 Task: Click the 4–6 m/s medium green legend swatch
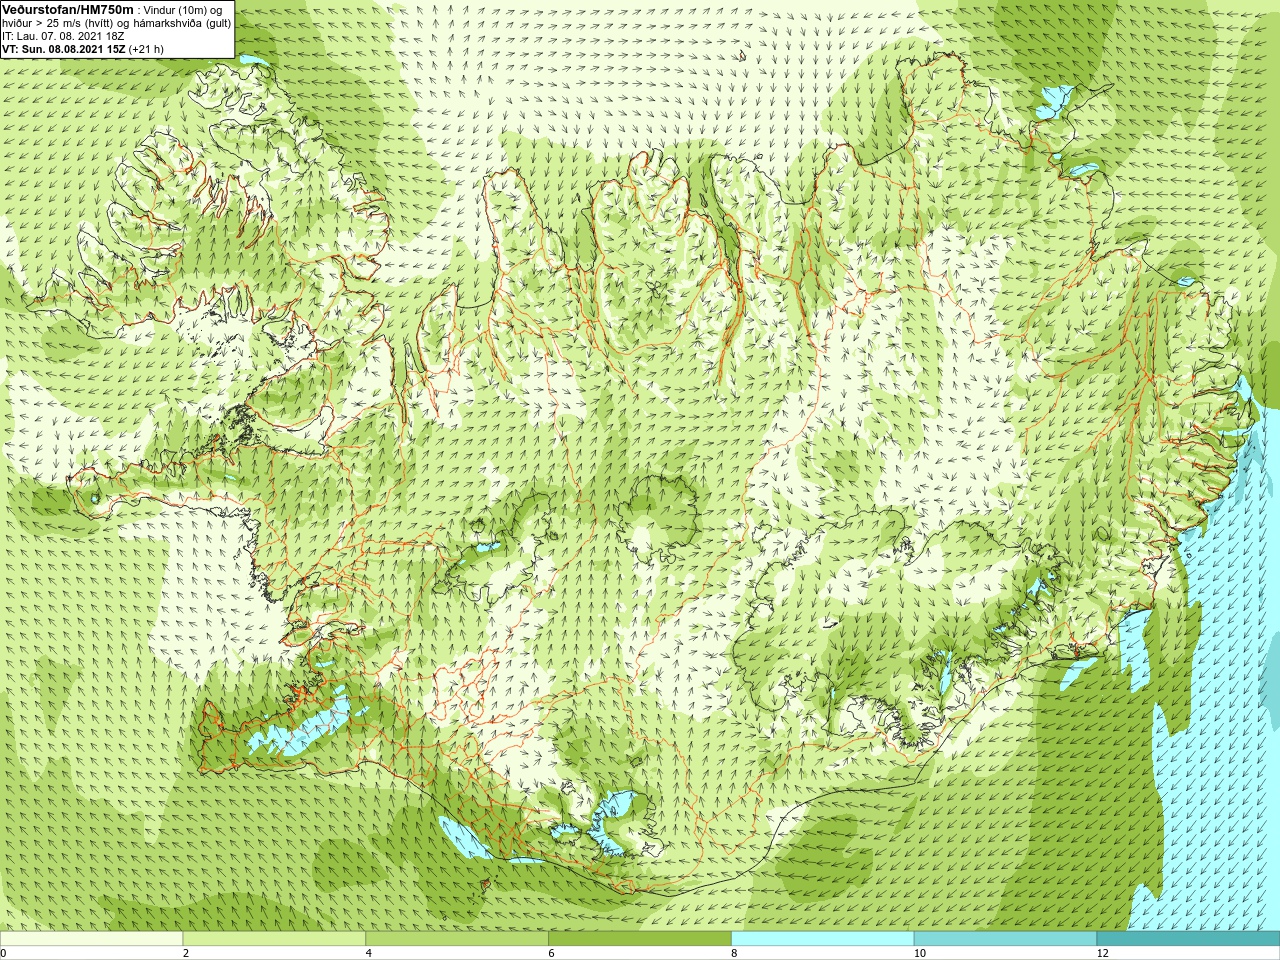(457, 939)
